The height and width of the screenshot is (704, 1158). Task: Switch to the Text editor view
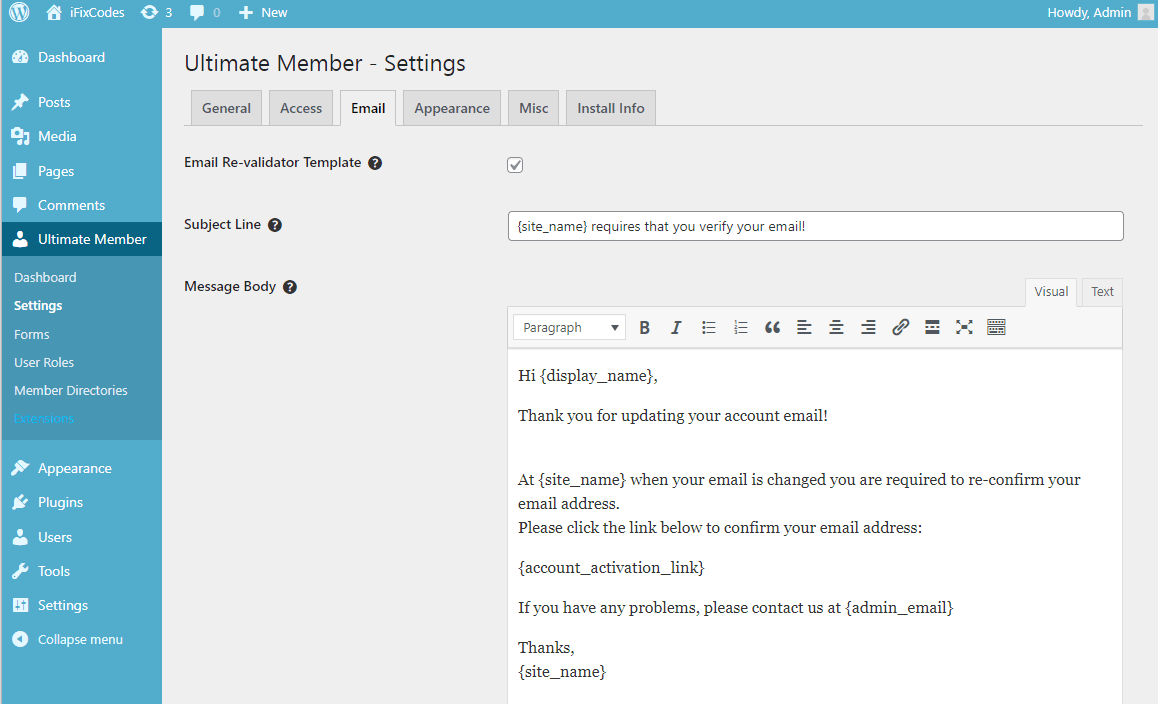[x=1101, y=291]
